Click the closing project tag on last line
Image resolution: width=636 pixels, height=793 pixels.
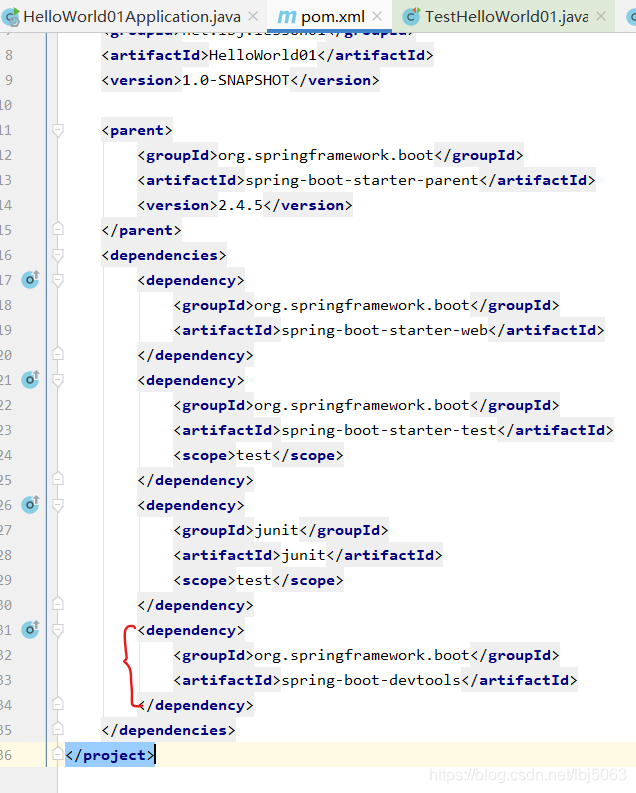(x=110, y=755)
